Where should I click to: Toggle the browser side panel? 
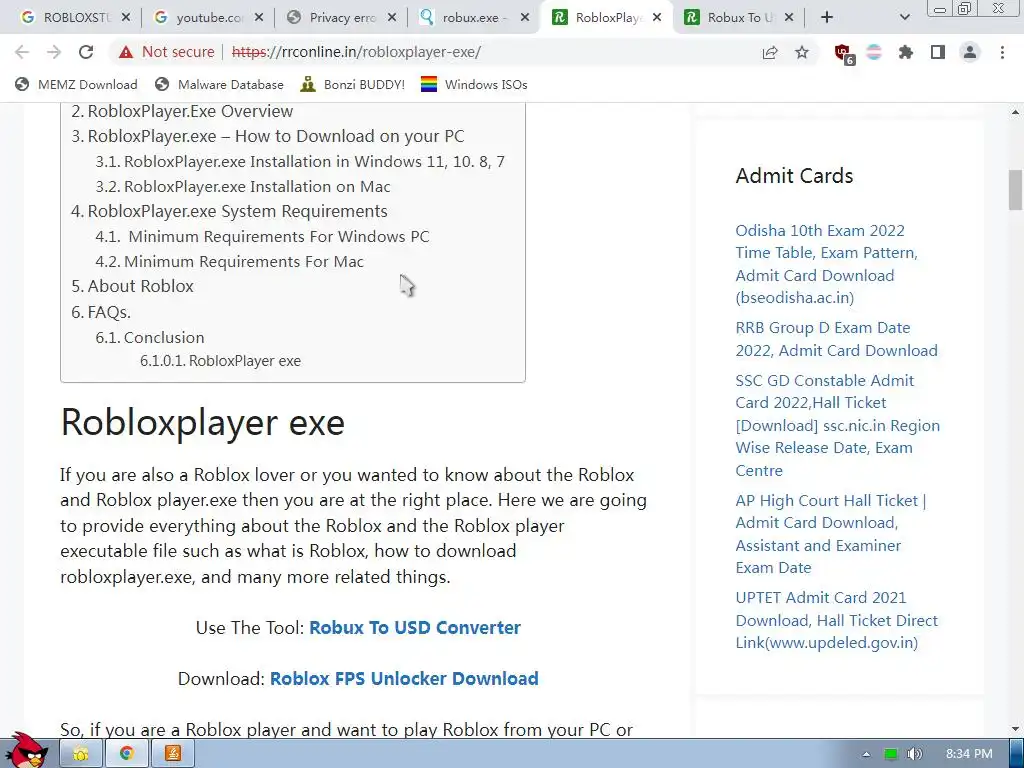pyautogui.click(x=938, y=52)
